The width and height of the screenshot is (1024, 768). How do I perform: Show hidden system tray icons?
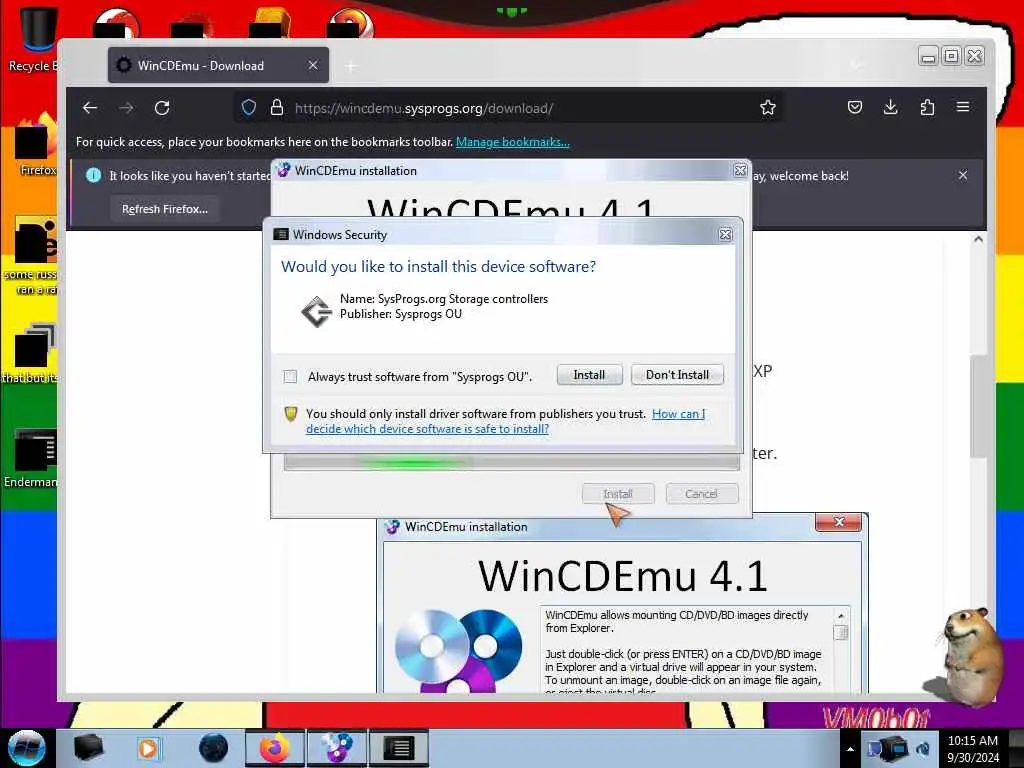850,749
